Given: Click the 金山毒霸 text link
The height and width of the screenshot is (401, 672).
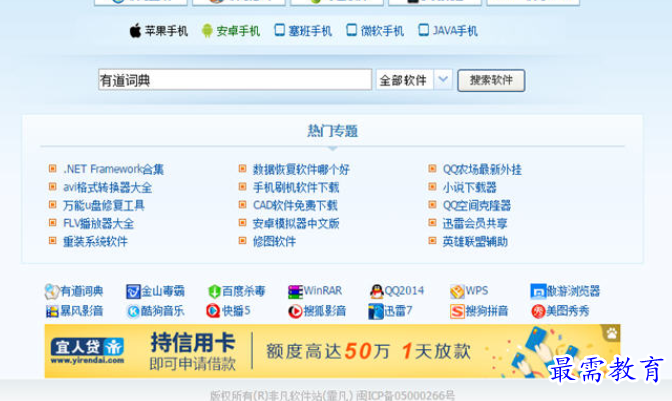Looking at the screenshot, I should (162, 291).
